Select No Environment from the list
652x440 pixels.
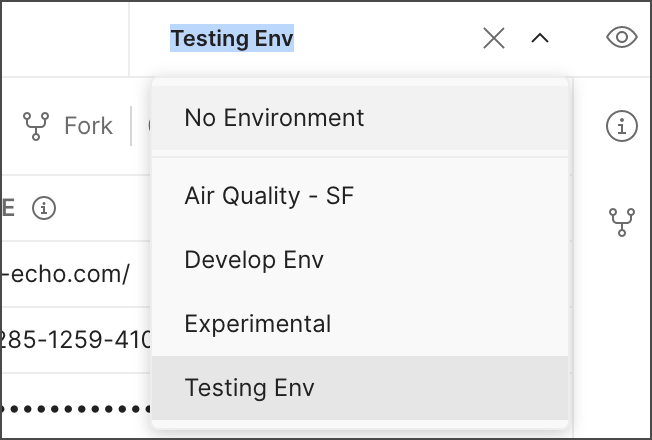pos(360,118)
